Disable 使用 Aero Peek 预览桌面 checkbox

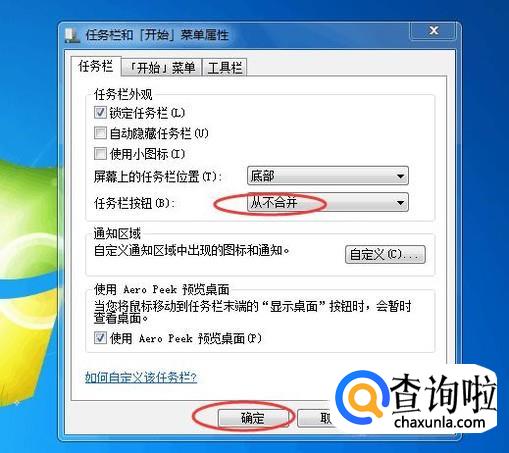(x=100, y=338)
